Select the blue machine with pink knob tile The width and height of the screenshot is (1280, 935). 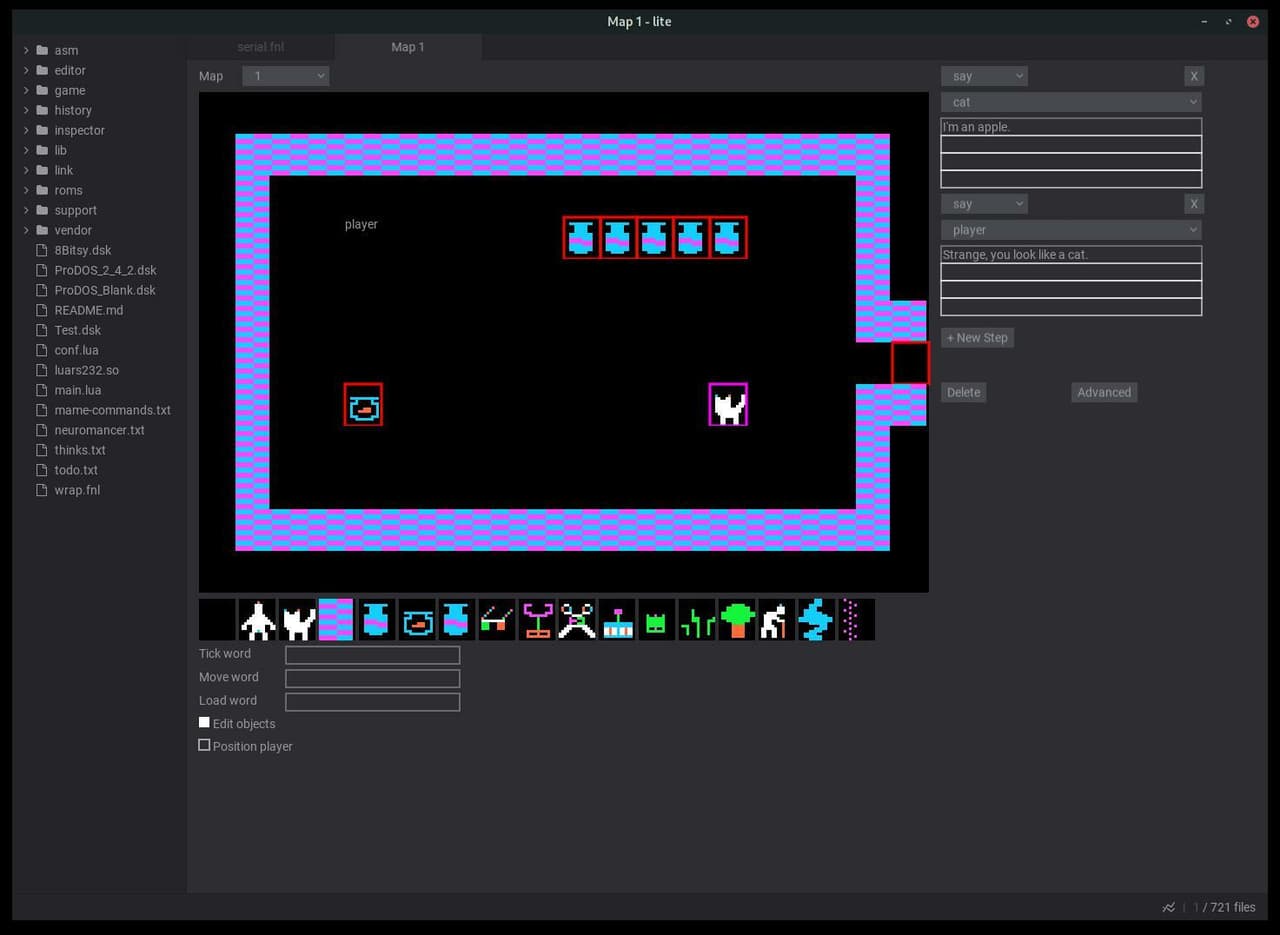tap(617, 620)
